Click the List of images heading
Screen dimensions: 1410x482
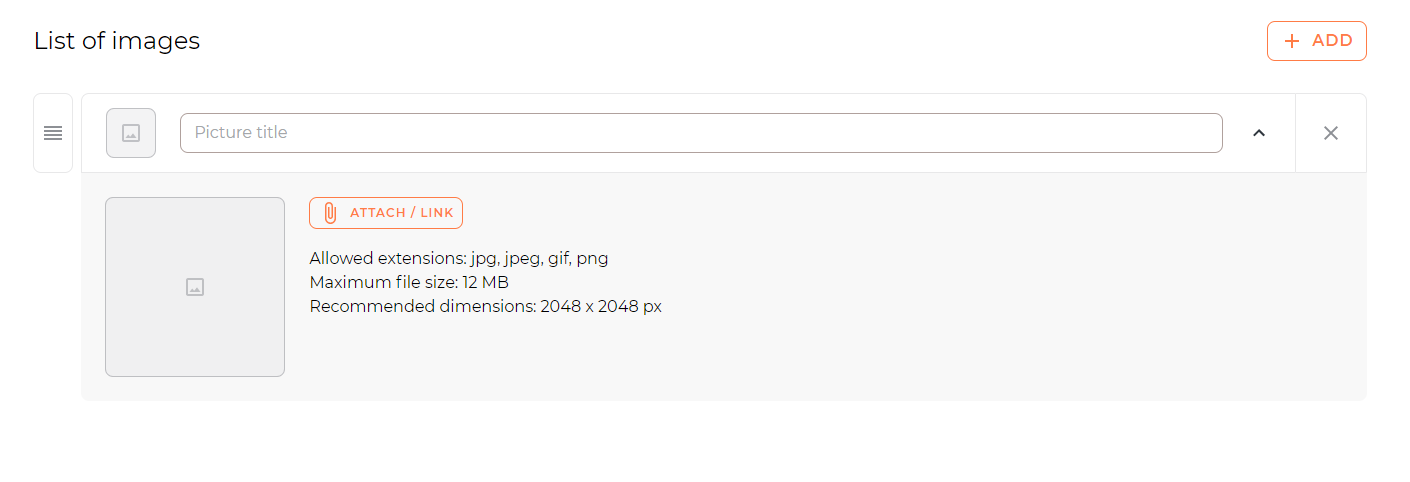click(x=117, y=41)
